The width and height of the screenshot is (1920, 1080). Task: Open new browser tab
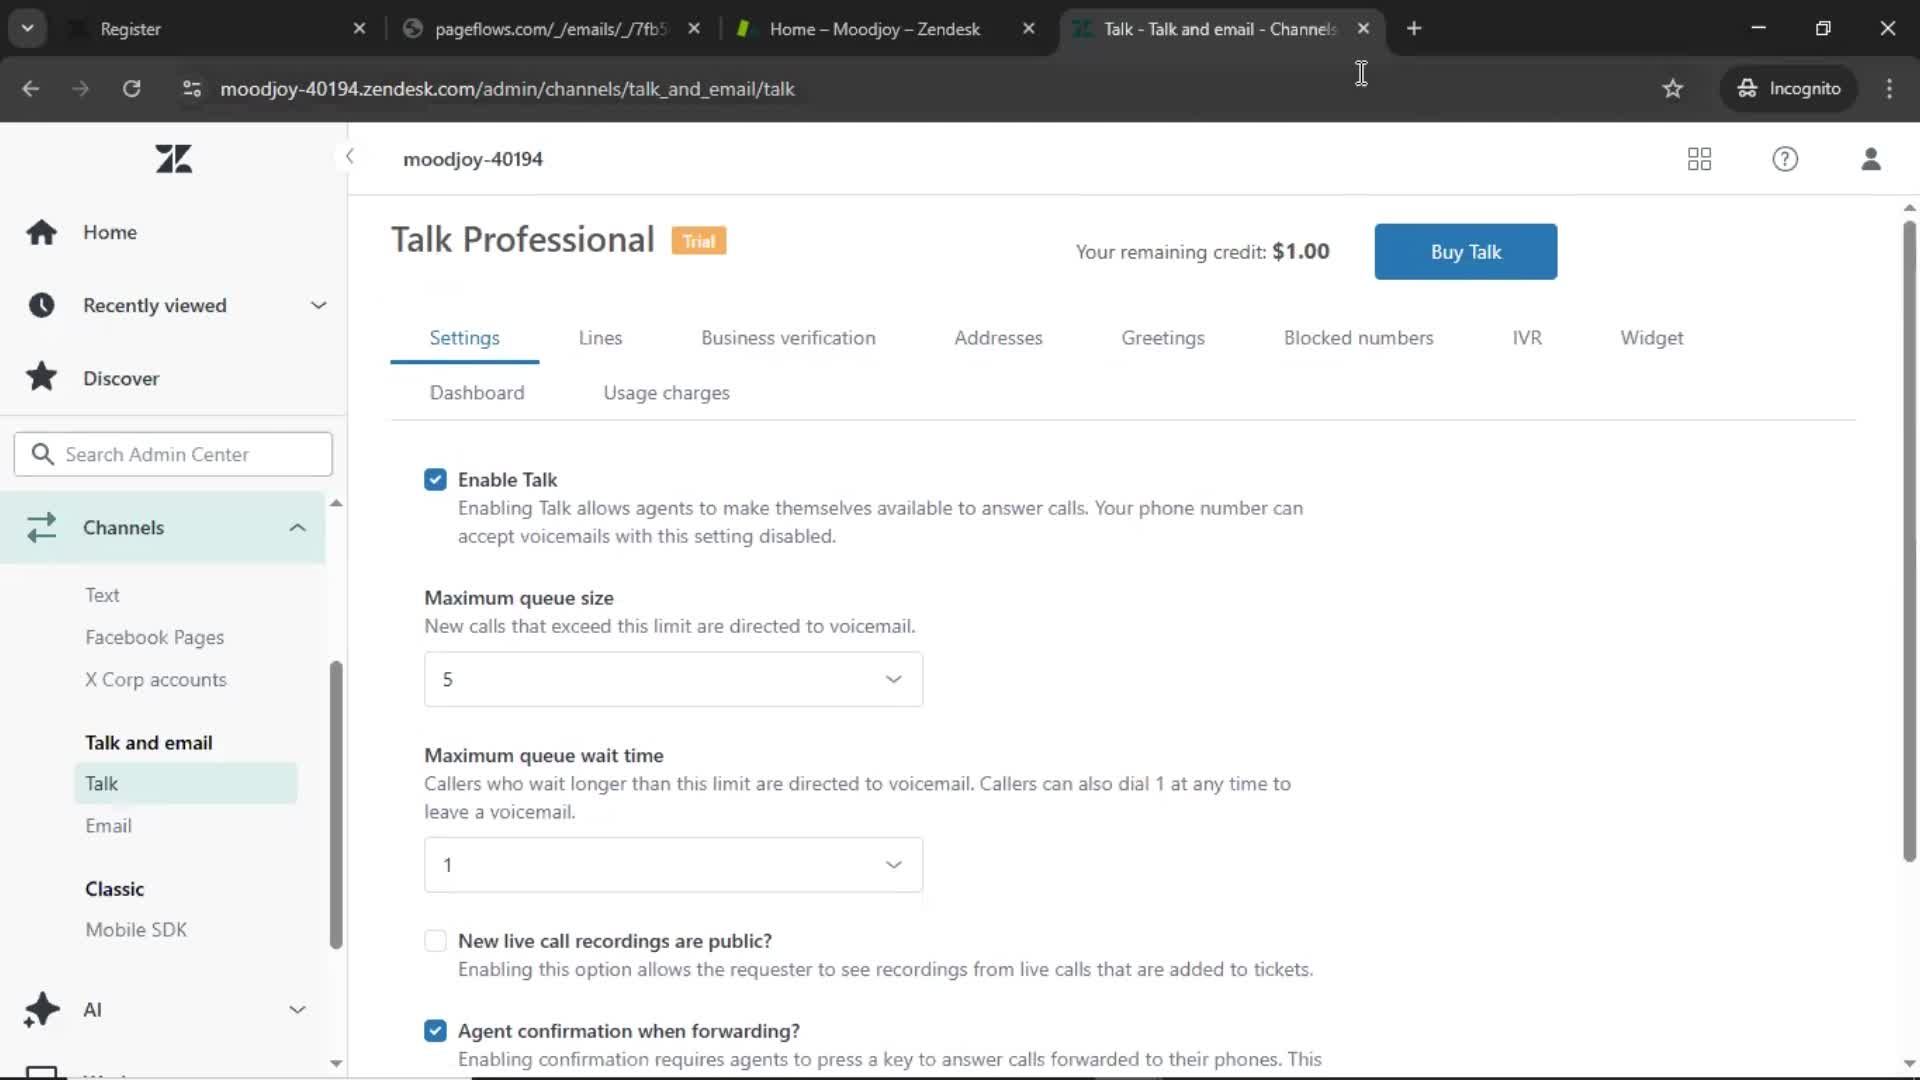pos(1414,29)
